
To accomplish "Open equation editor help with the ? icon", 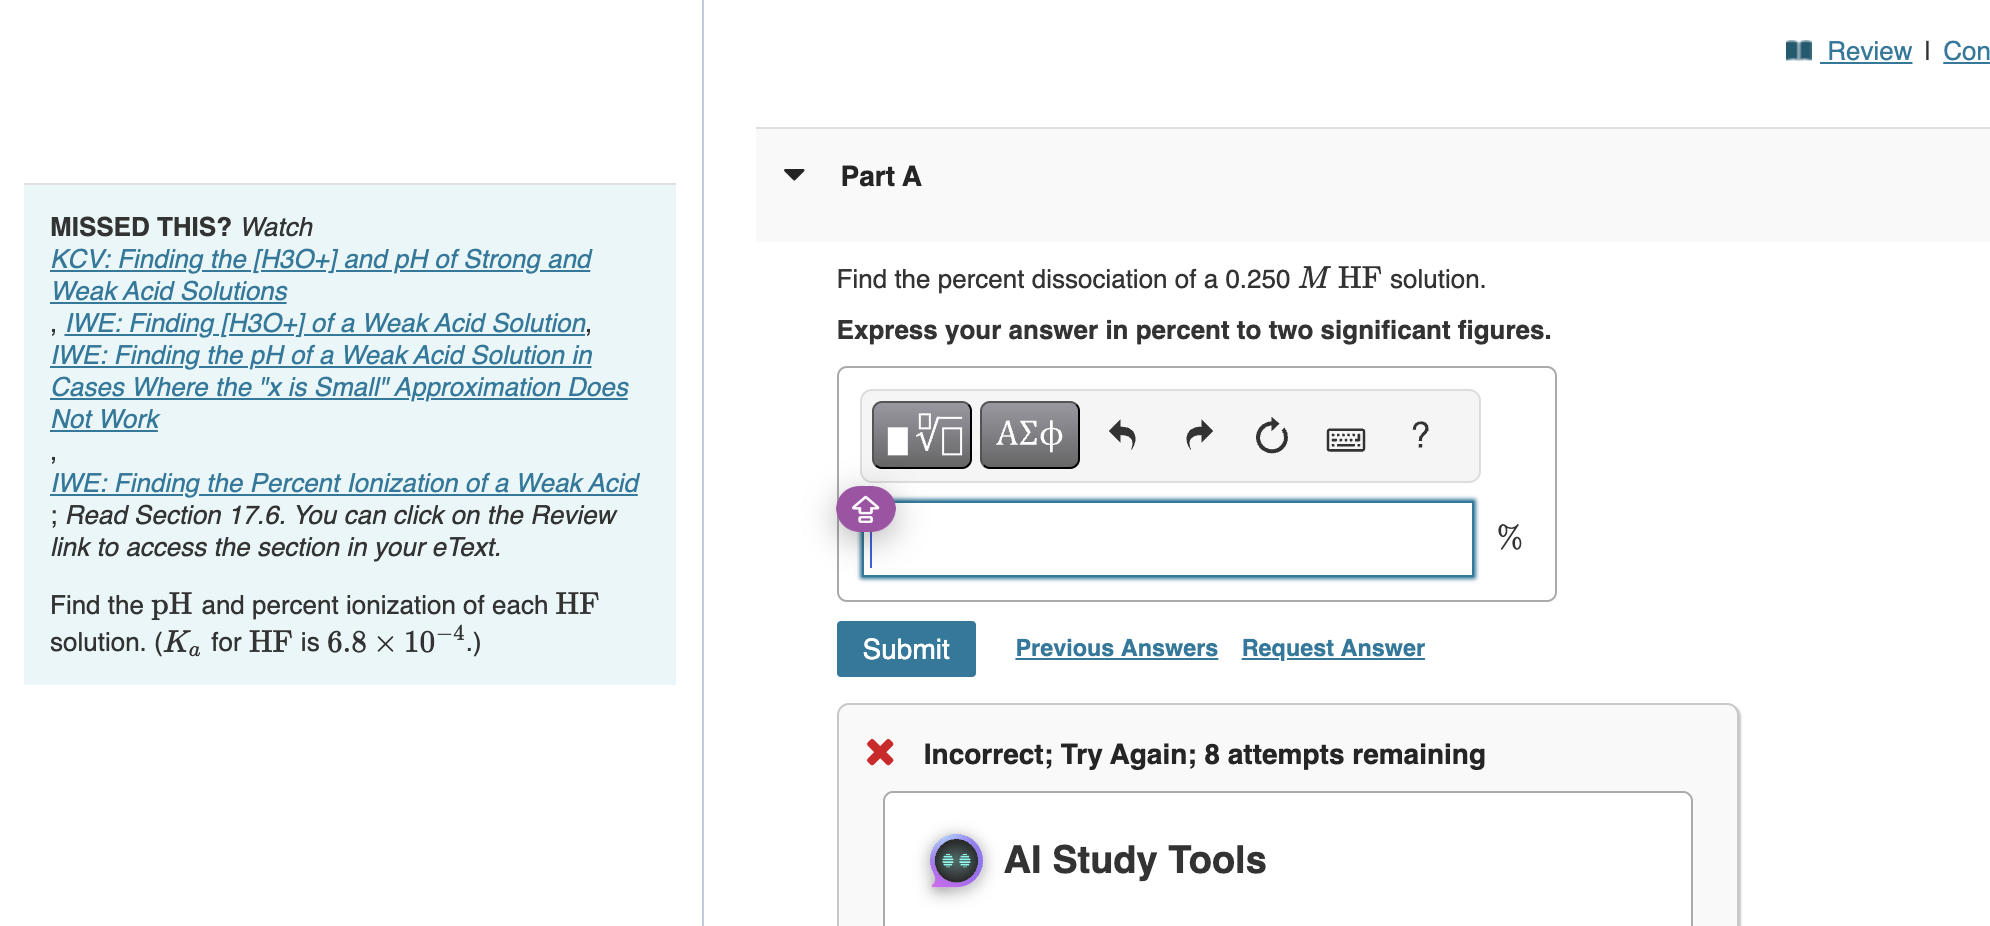I will coord(1419,434).
